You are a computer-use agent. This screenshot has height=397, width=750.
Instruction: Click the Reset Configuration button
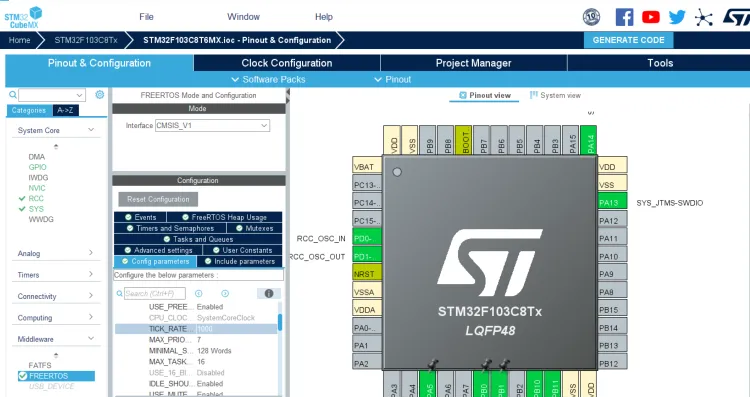pyautogui.click(x=158, y=199)
